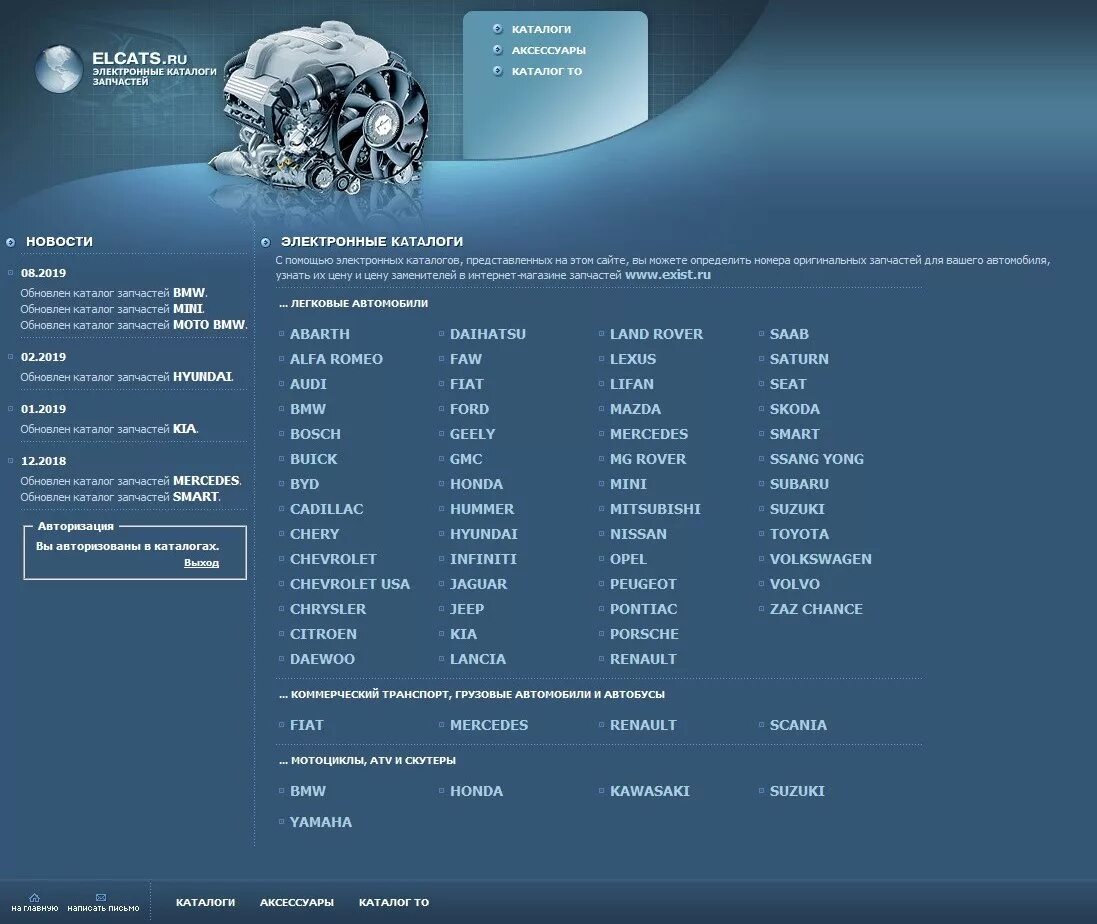Open the LAND ROVER catalog
The width and height of the screenshot is (1097, 924).
tap(656, 334)
